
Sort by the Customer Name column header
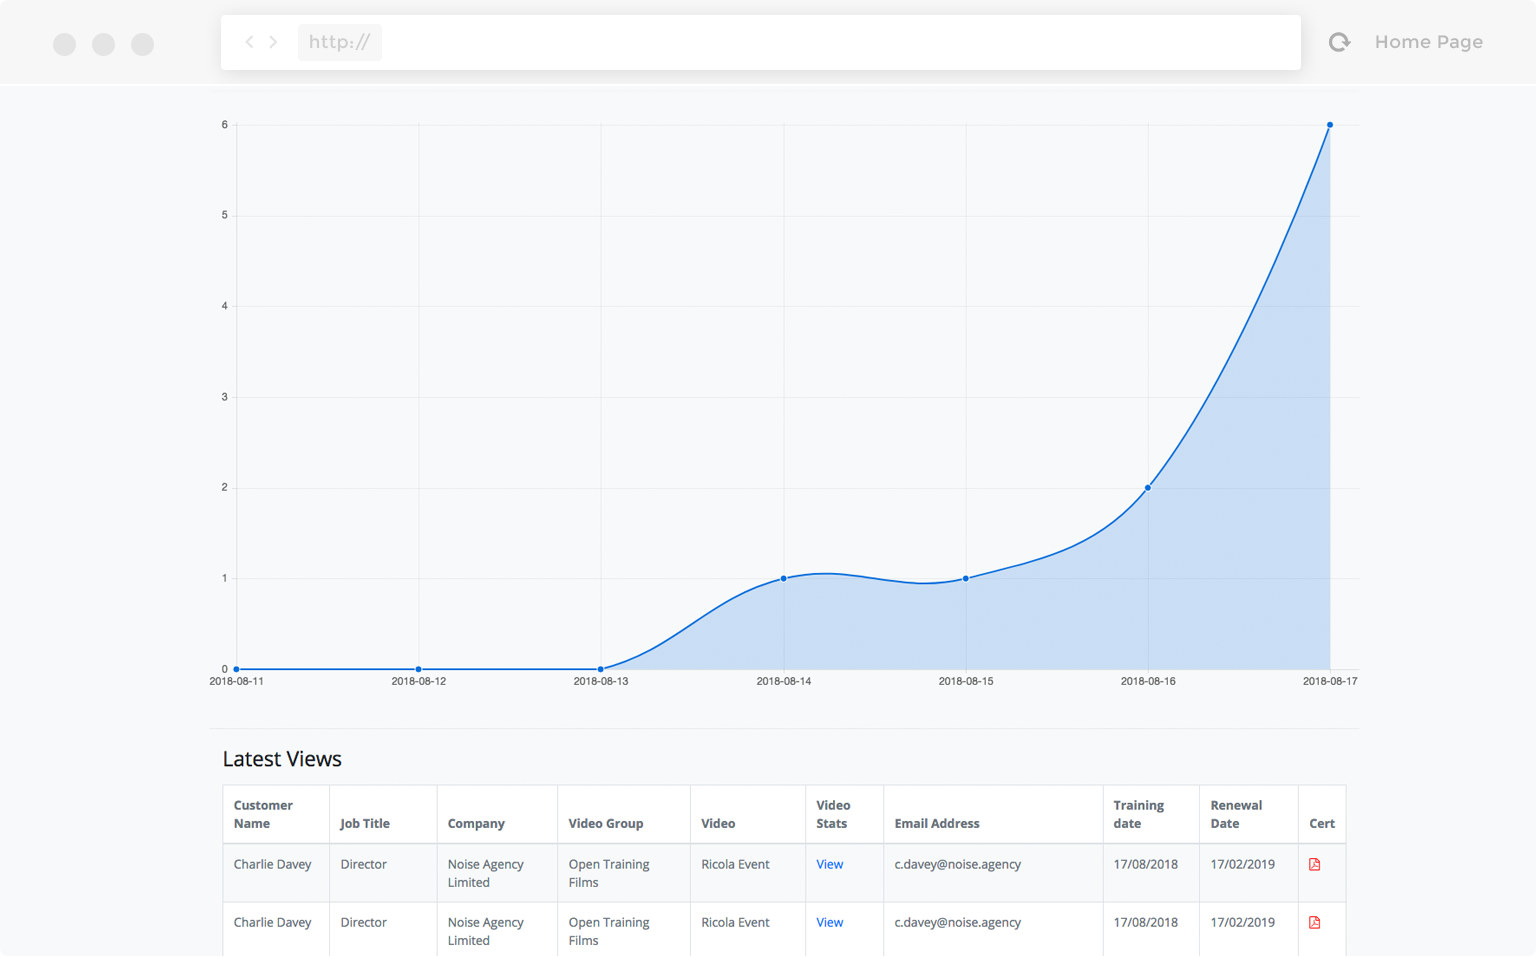(x=263, y=814)
